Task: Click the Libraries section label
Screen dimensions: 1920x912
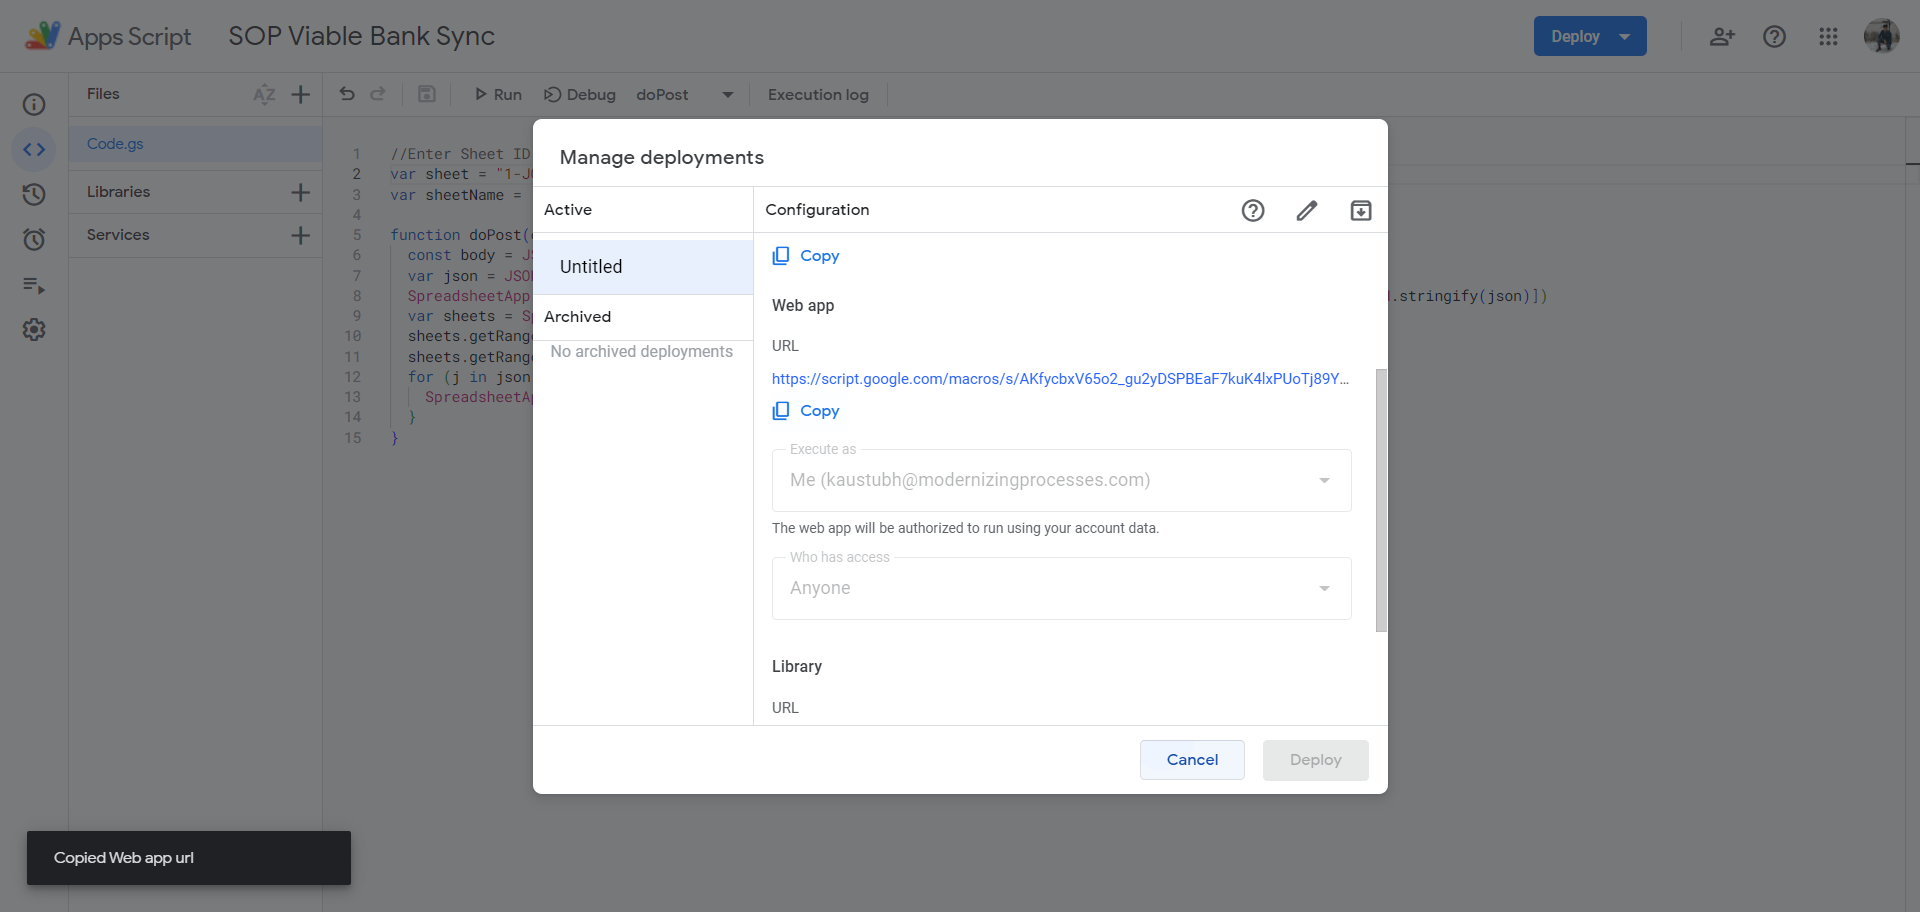Action: (118, 192)
